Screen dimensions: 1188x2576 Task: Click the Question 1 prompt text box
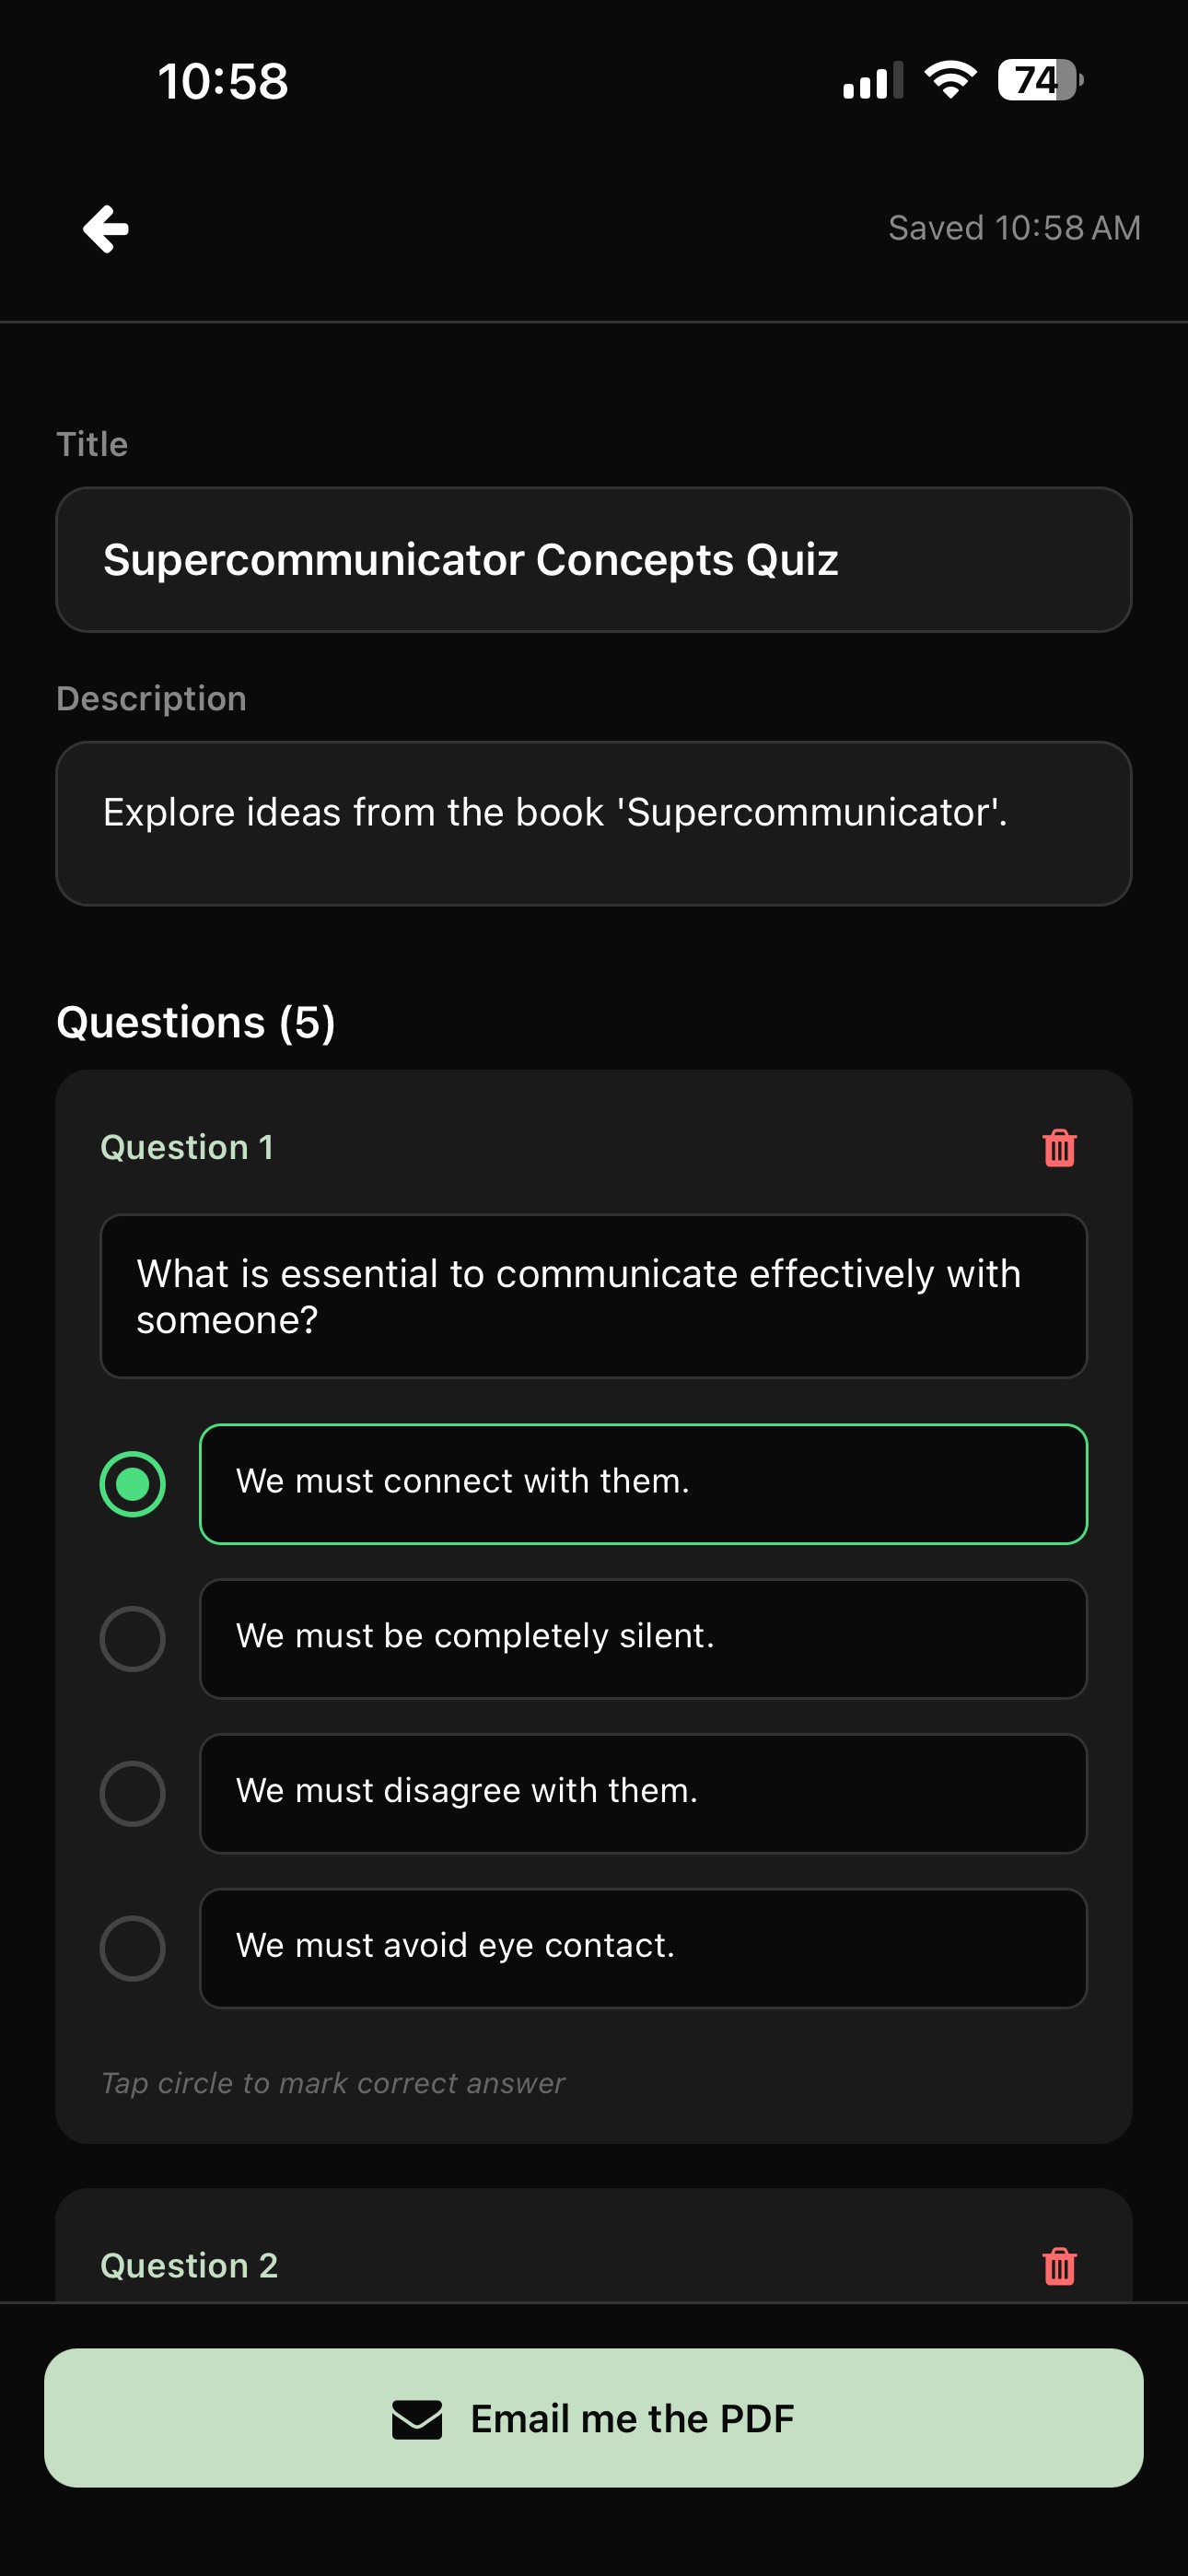point(594,1296)
